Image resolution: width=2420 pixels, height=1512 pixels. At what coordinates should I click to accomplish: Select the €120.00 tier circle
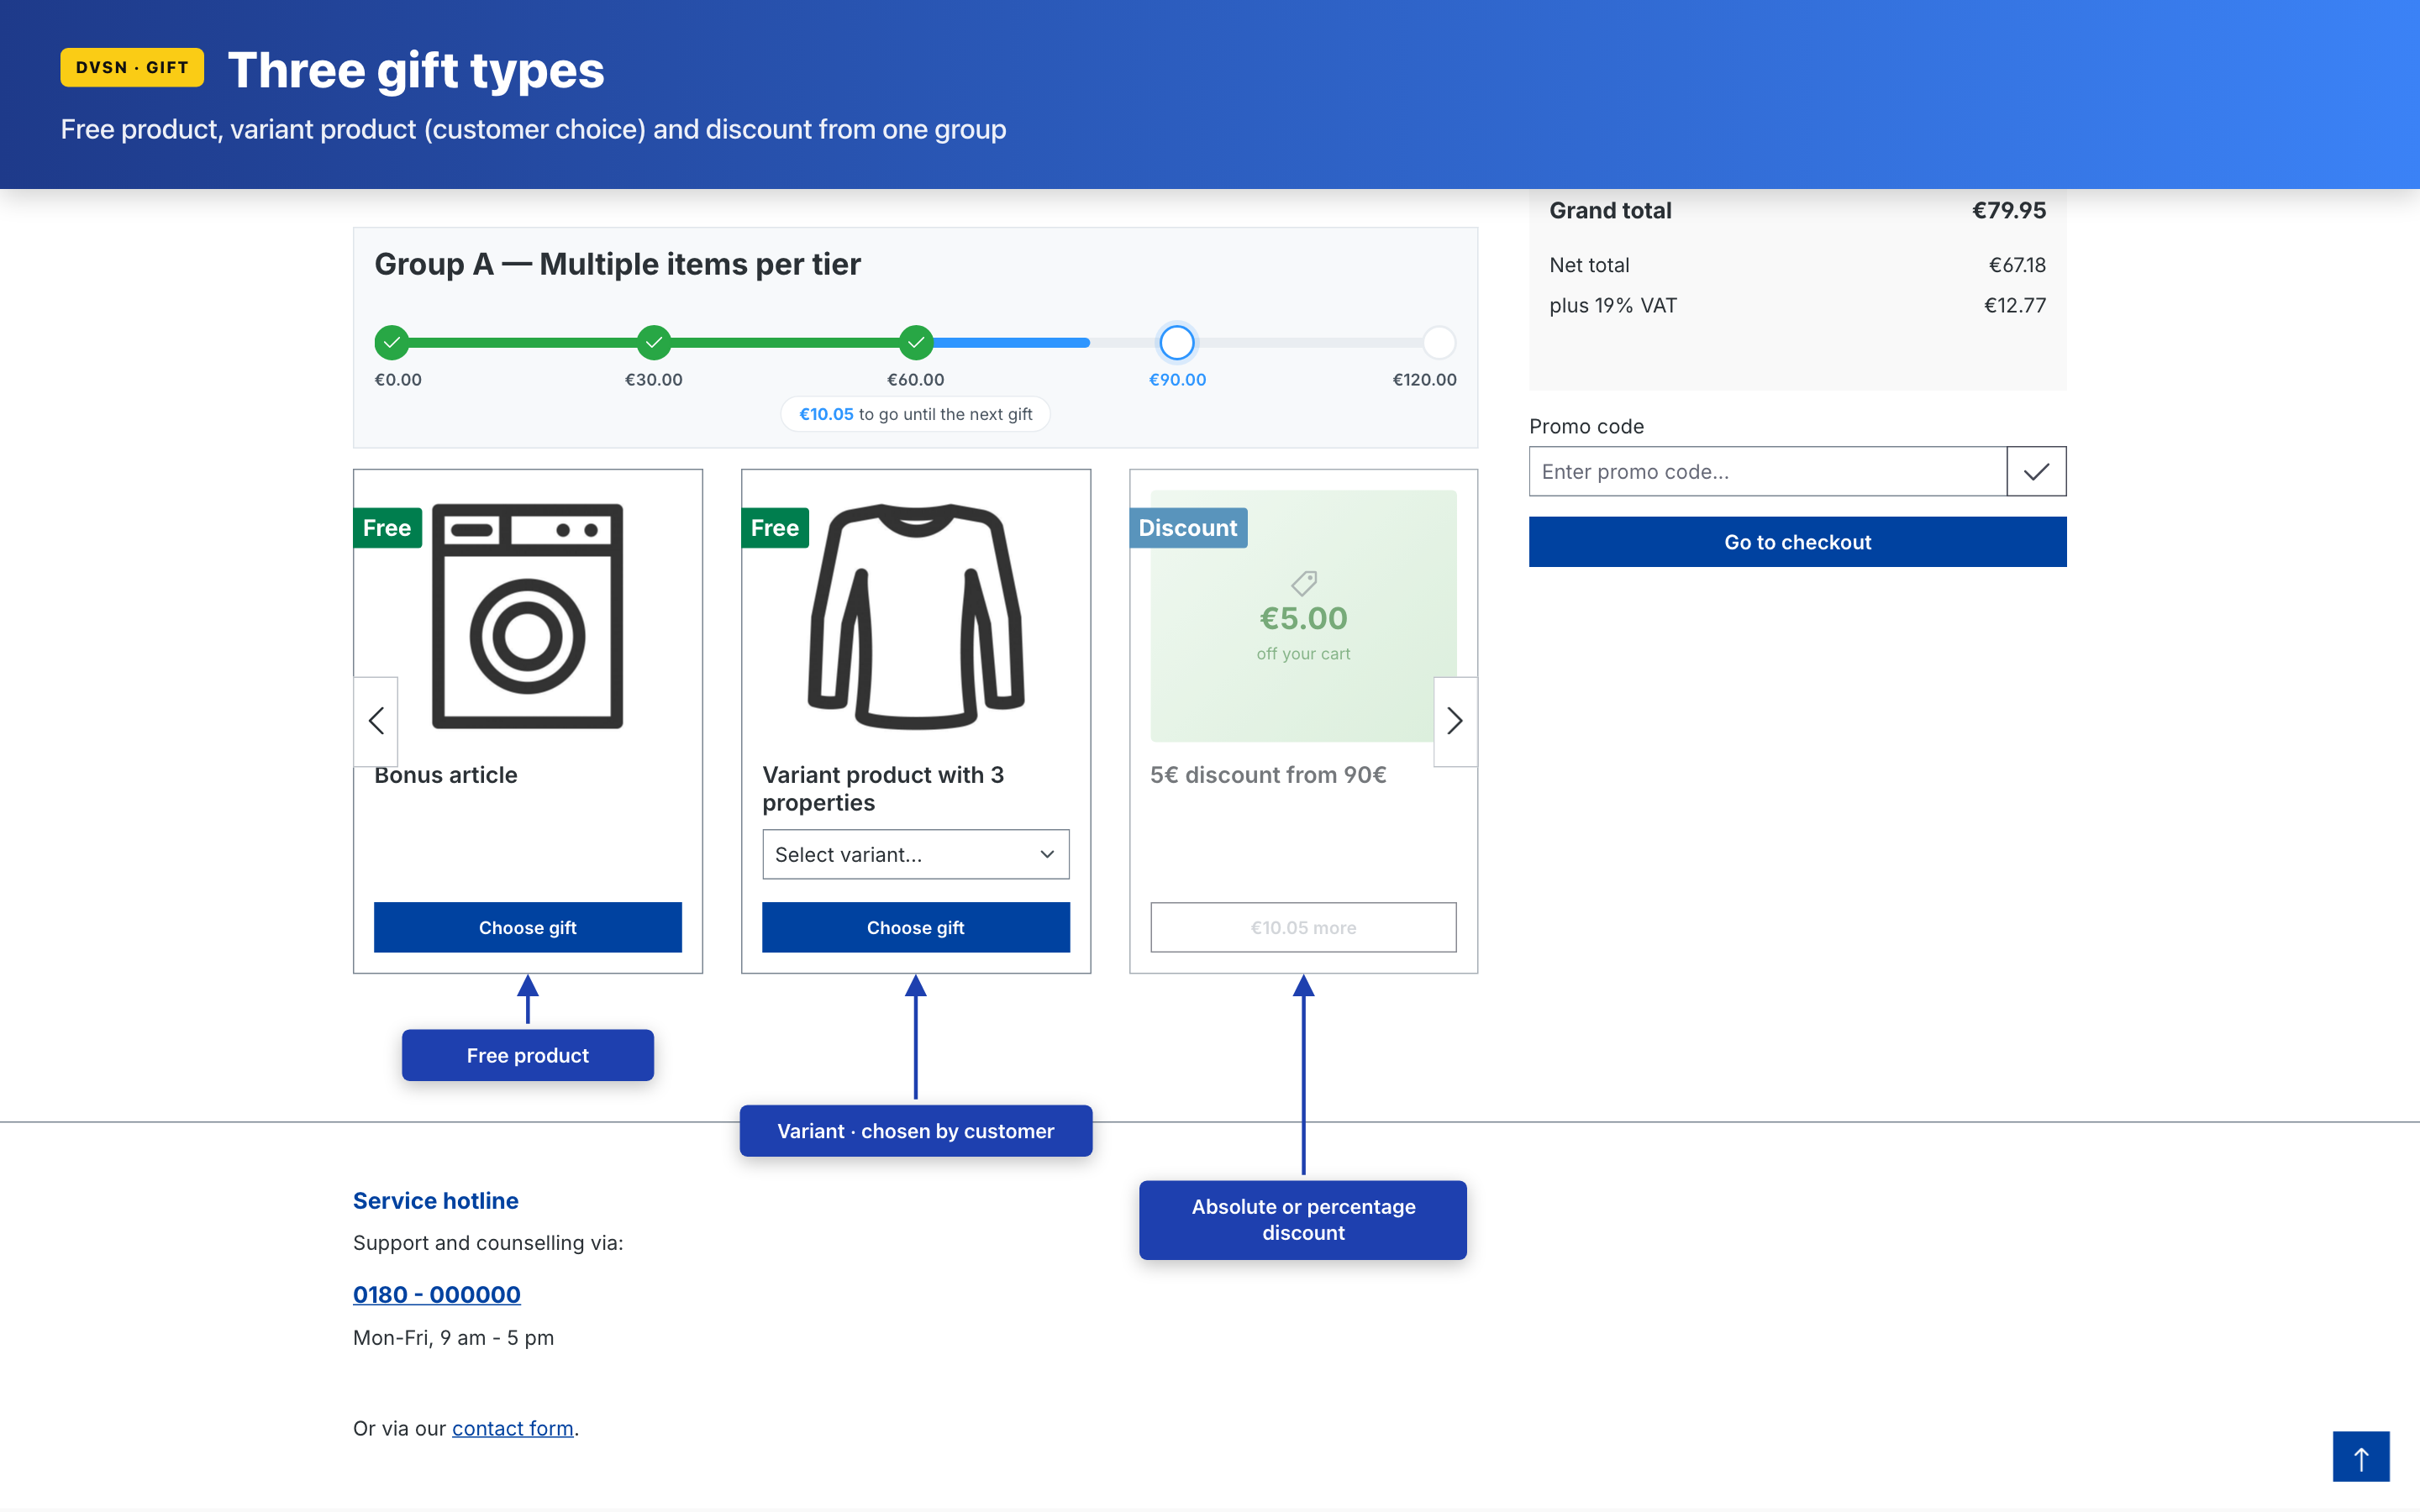[1438, 342]
